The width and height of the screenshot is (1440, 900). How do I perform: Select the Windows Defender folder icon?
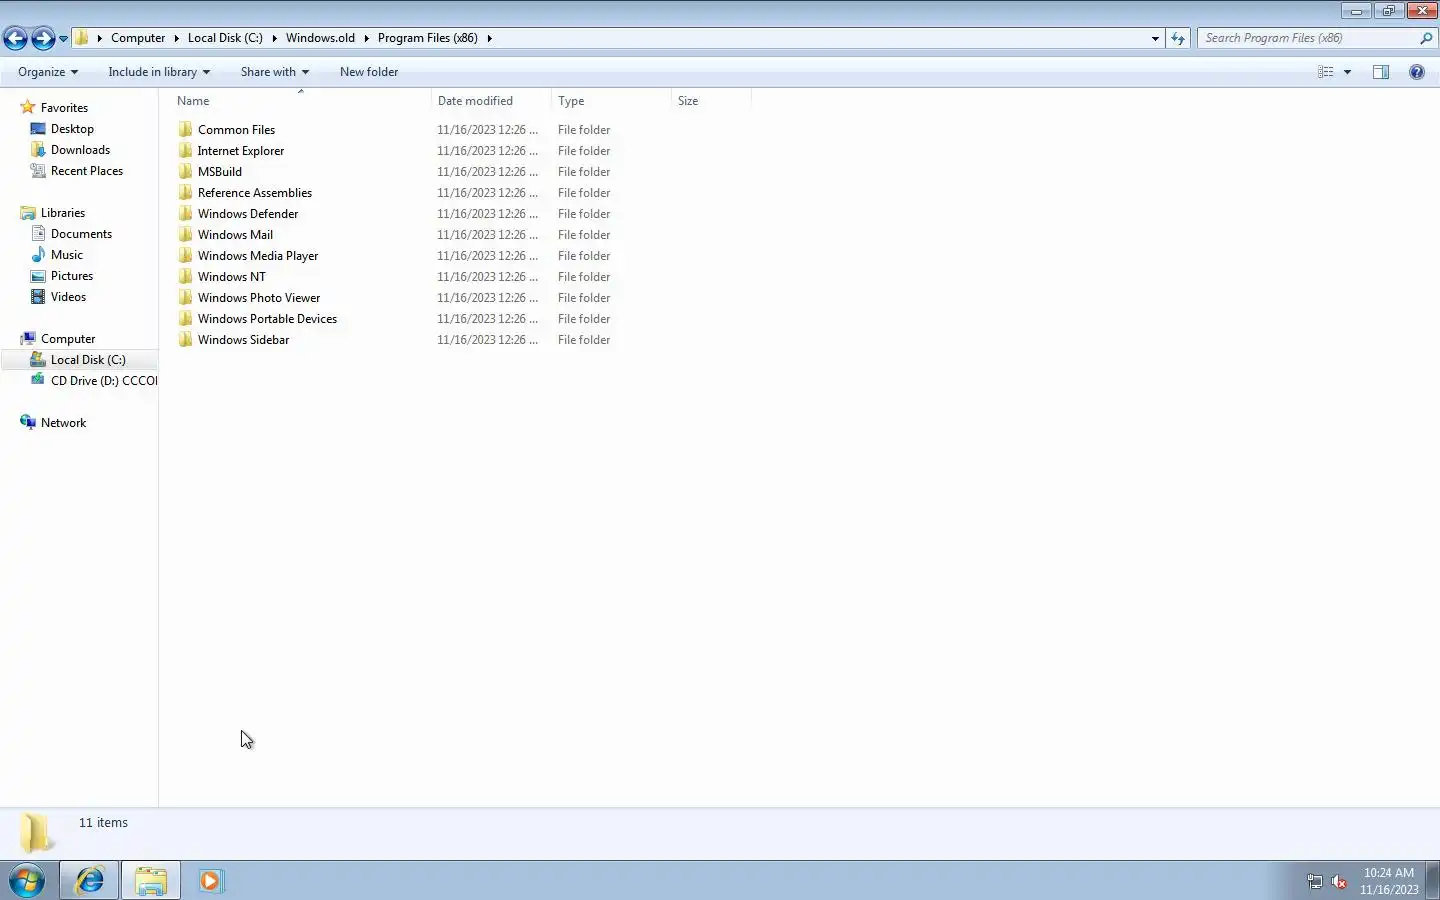185,214
